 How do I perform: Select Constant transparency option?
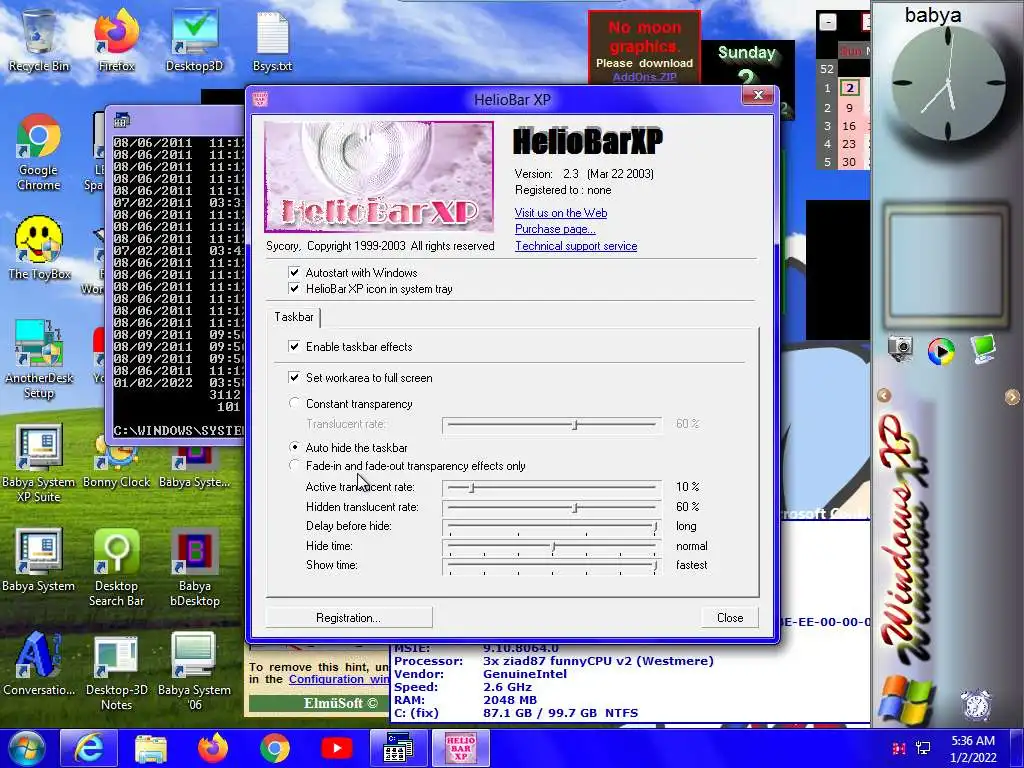pyautogui.click(x=295, y=404)
